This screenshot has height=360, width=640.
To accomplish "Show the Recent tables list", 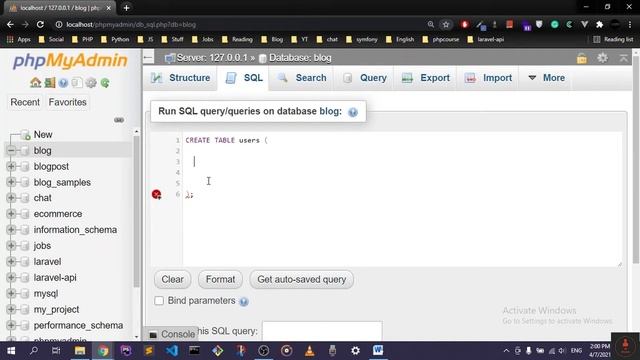I will coord(25,102).
